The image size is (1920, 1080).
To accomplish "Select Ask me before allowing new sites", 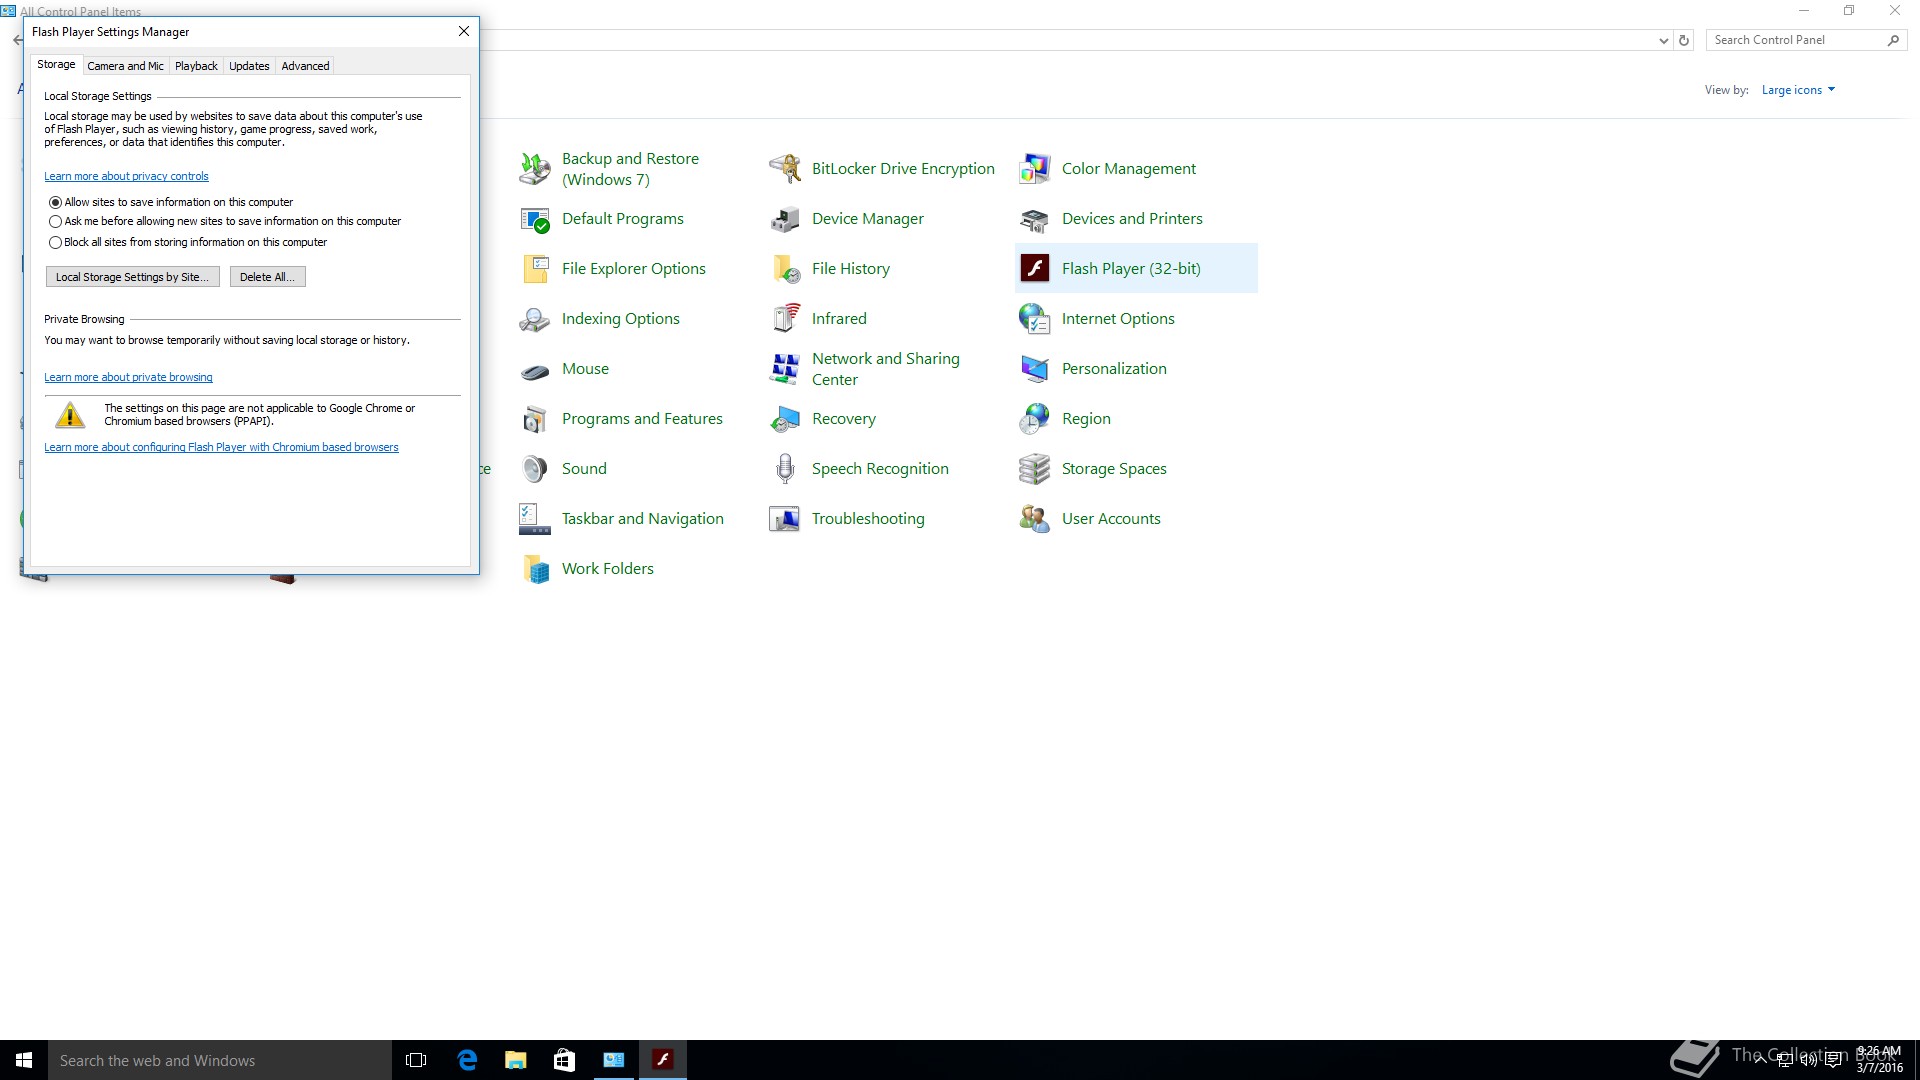I will tap(55, 222).
